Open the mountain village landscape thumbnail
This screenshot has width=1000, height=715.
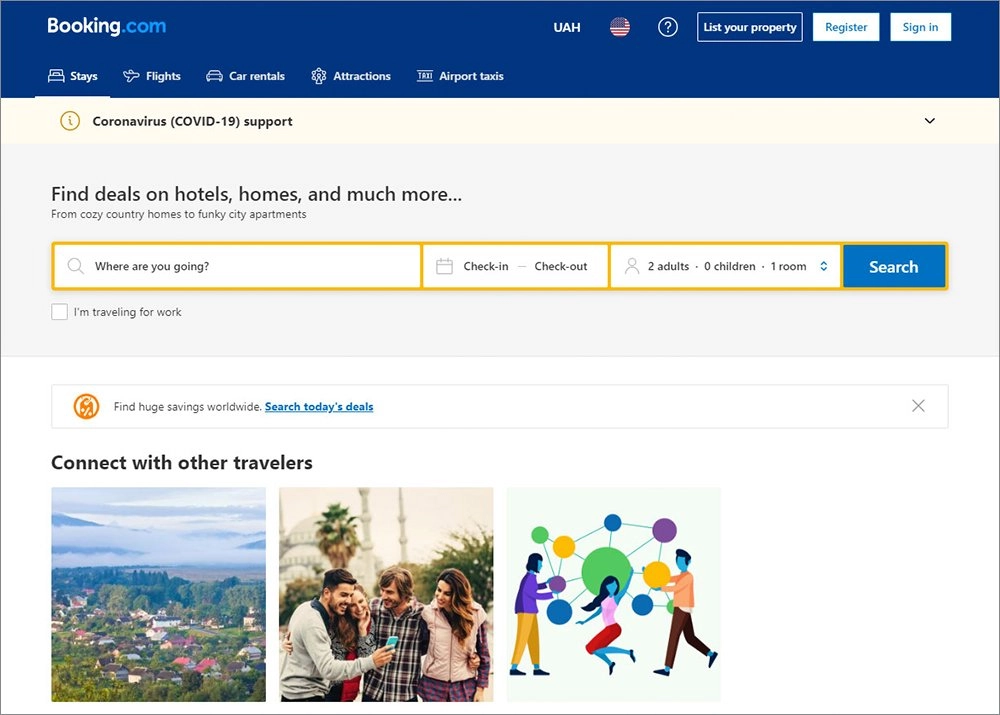158,594
